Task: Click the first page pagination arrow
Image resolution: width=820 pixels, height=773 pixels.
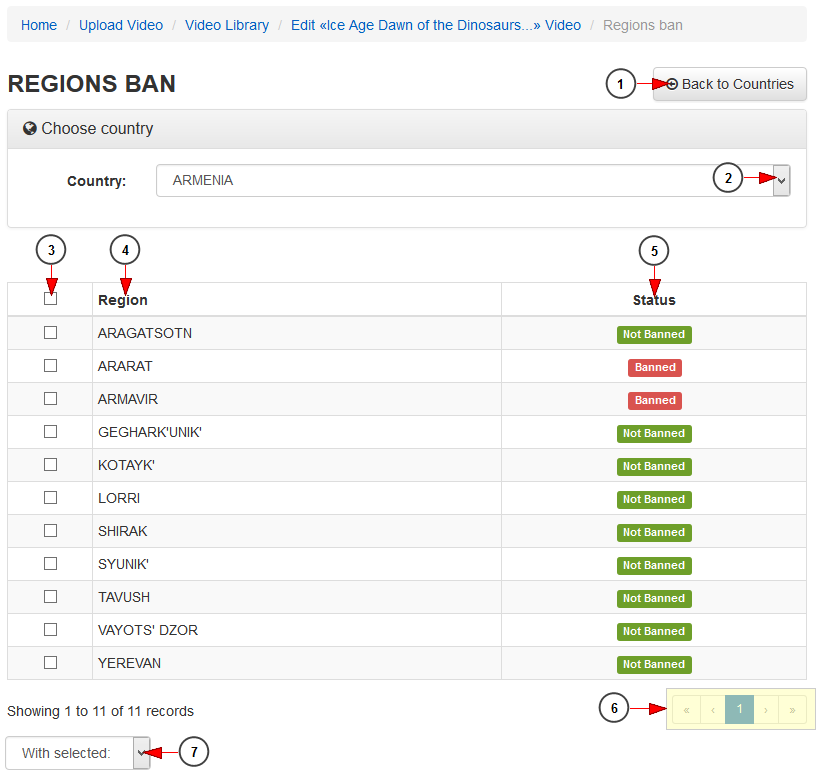Action: (x=686, y=710)
